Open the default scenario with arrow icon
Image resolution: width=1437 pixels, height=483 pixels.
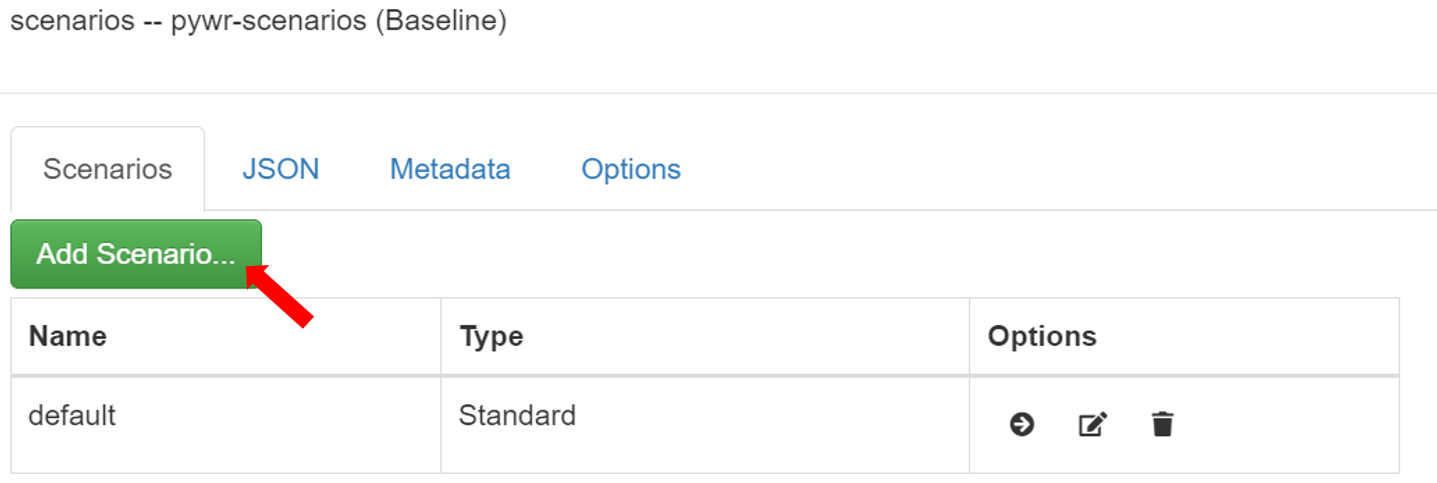(1021, 425)
